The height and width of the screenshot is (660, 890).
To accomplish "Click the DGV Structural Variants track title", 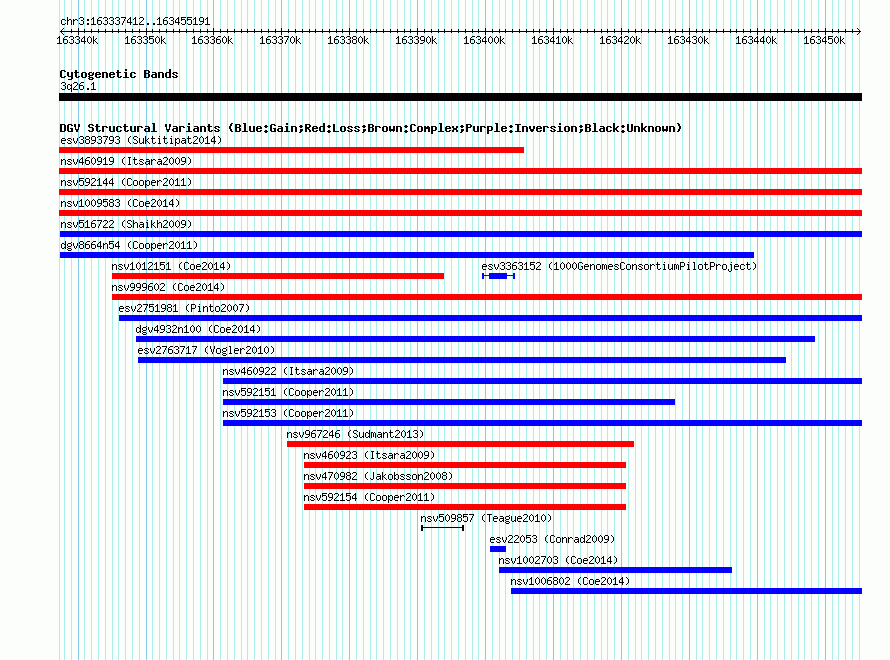I will click(370, 128).
